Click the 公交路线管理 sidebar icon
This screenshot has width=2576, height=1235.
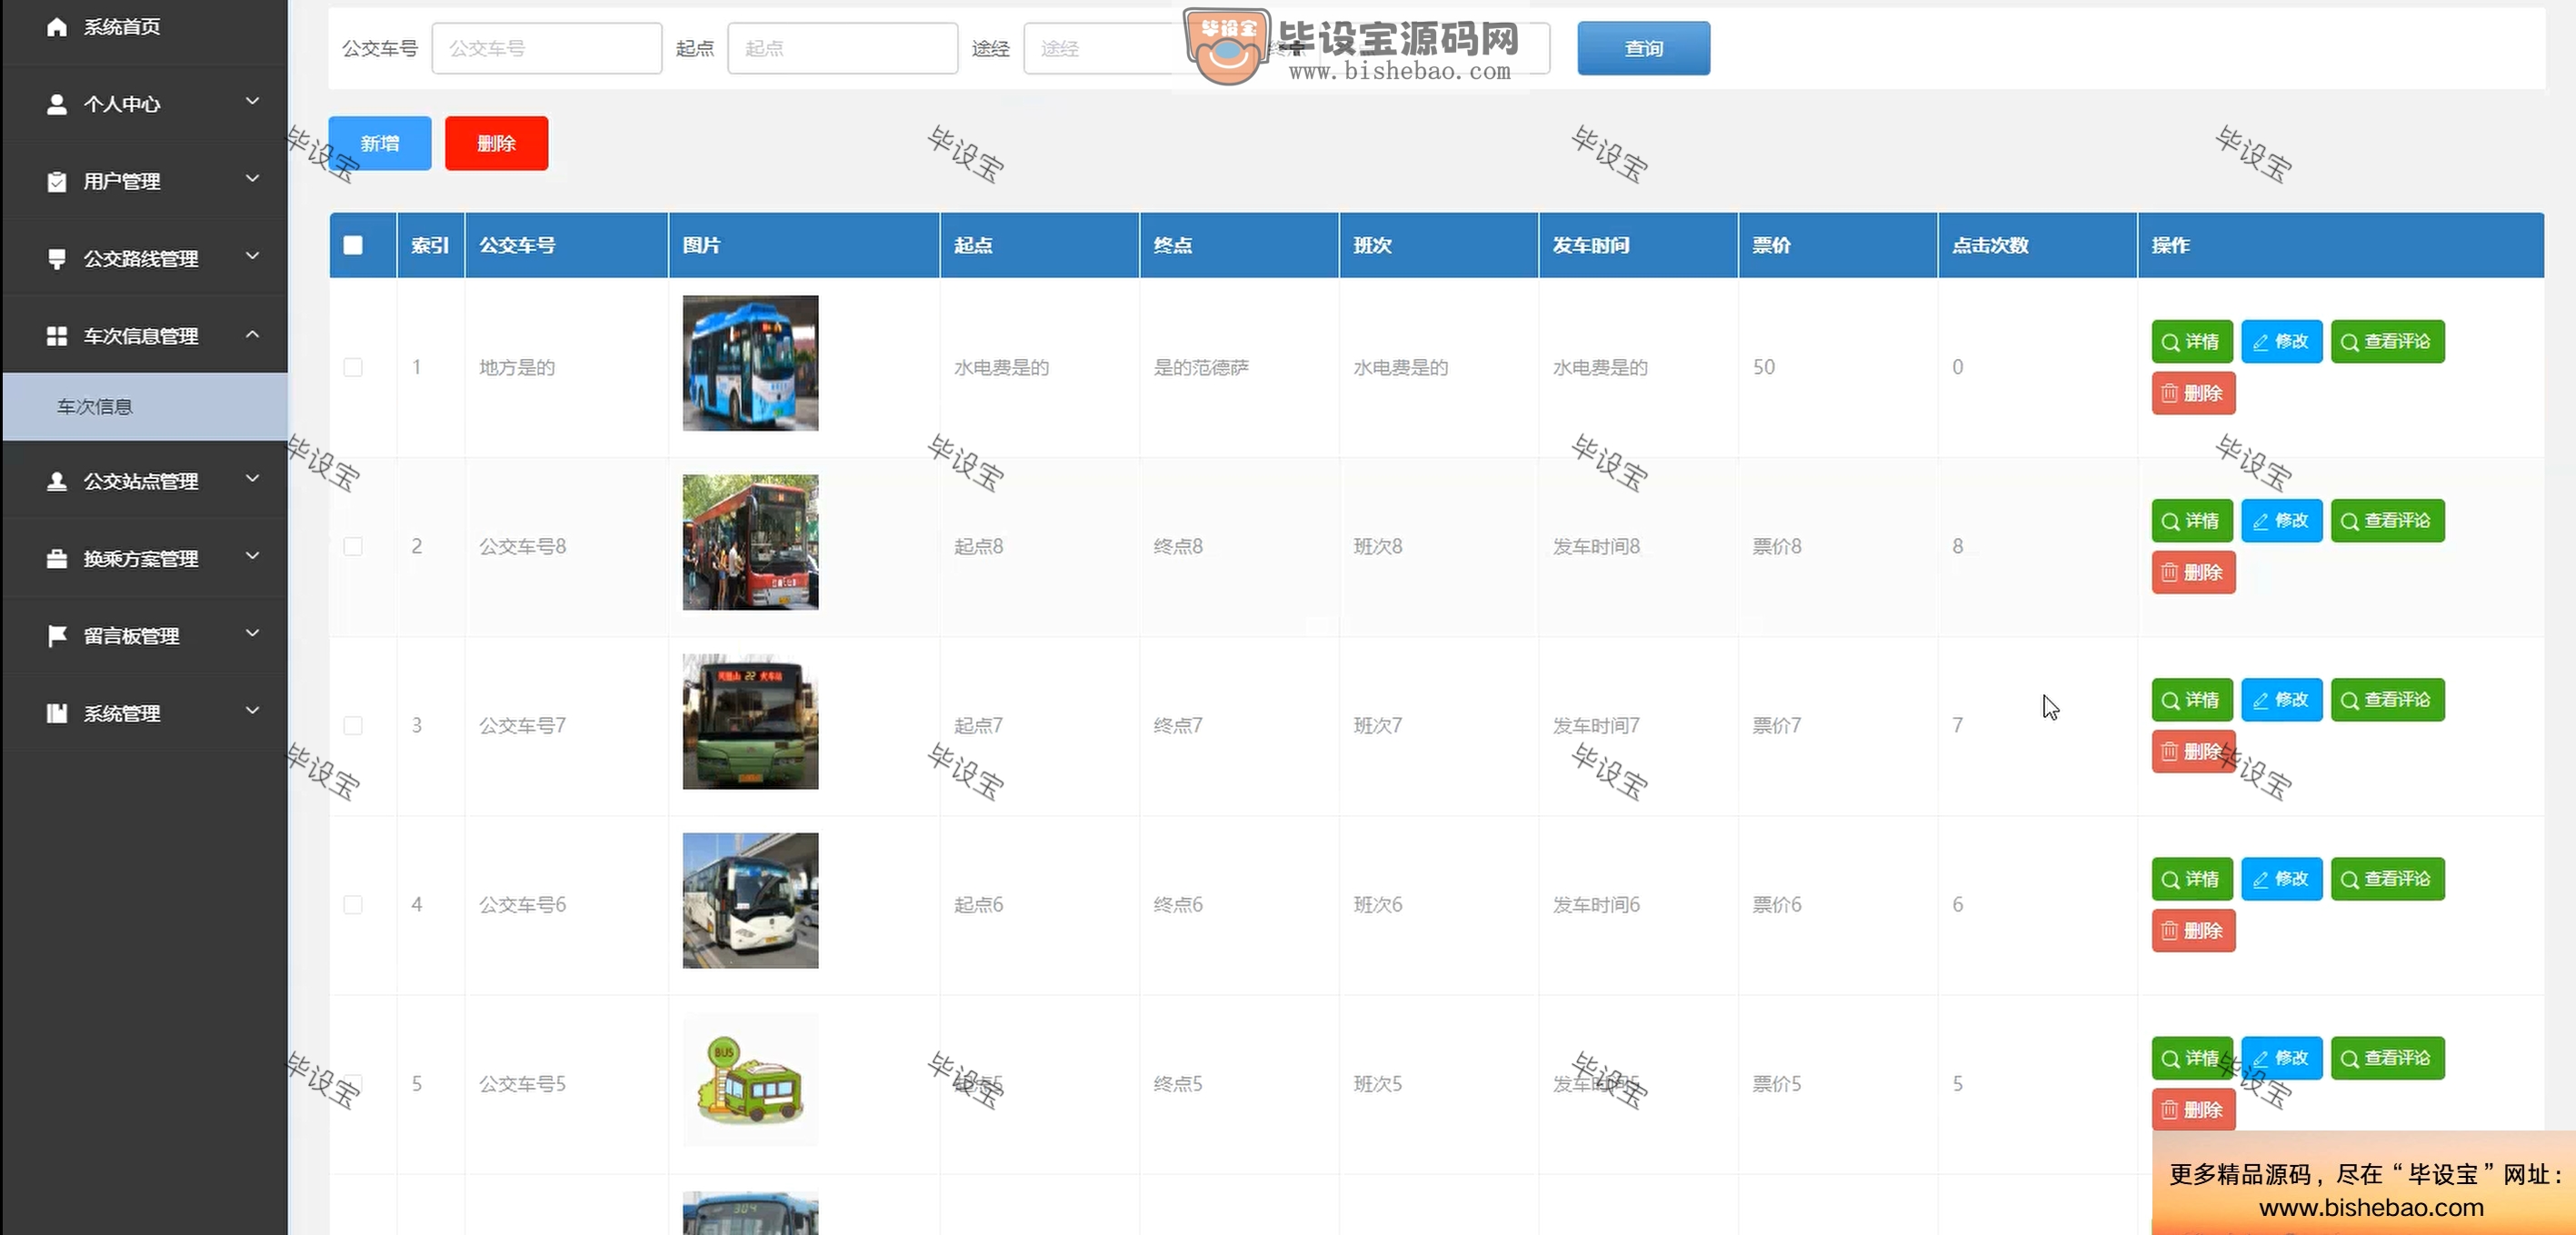(x=57, y=259)
